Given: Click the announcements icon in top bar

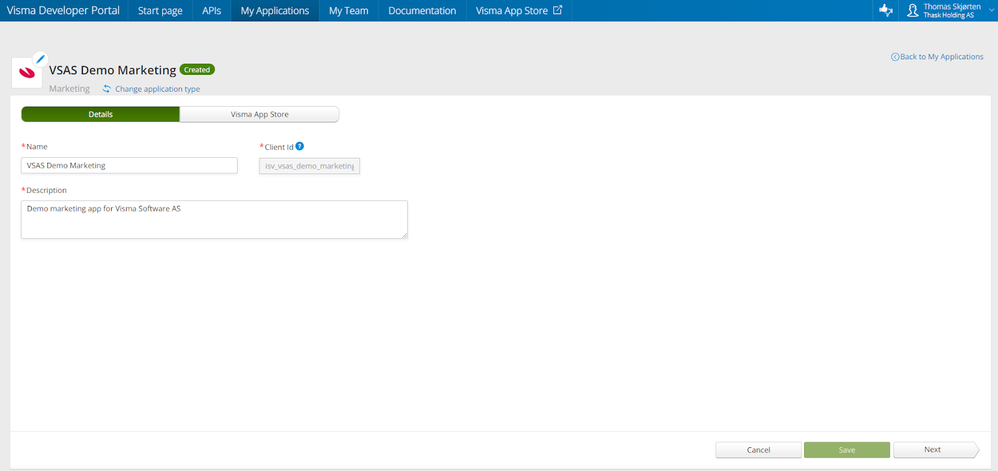Looking at the screenshot, I should pos(885,11).
